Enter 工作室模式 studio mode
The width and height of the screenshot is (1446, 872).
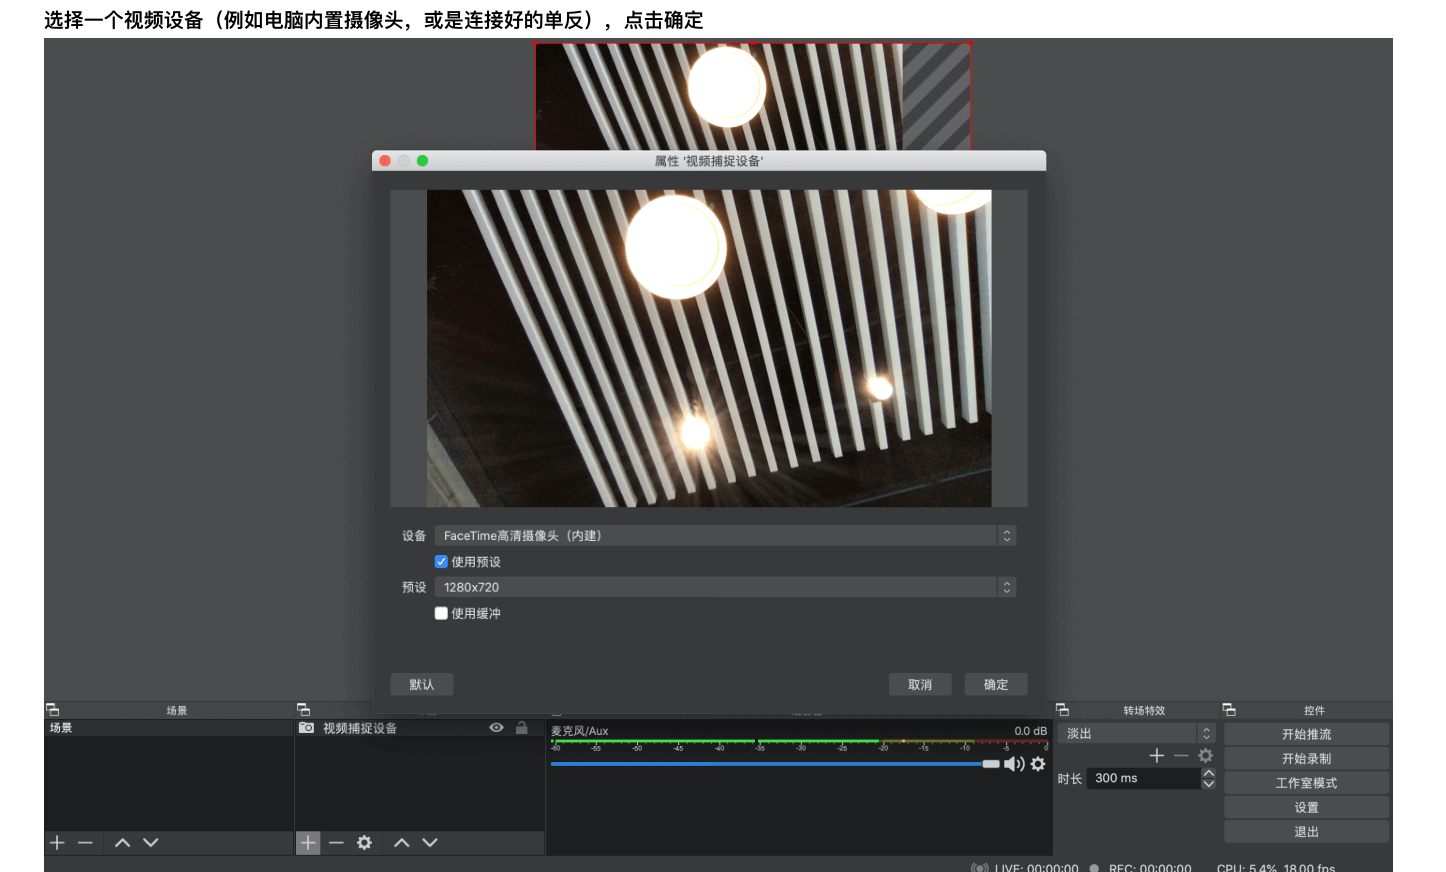coord(1306,783)
